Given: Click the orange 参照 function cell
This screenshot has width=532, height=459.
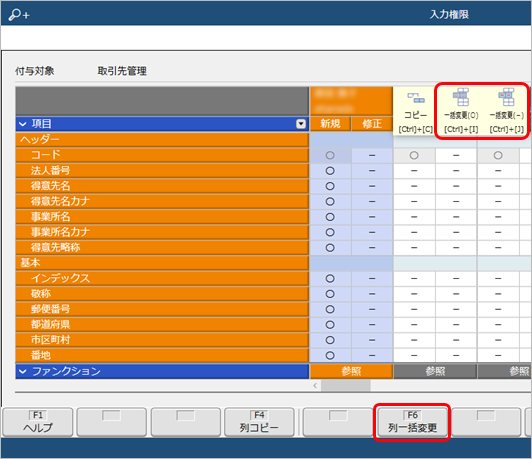Looking at the screenshot, I should coord(351,371).
